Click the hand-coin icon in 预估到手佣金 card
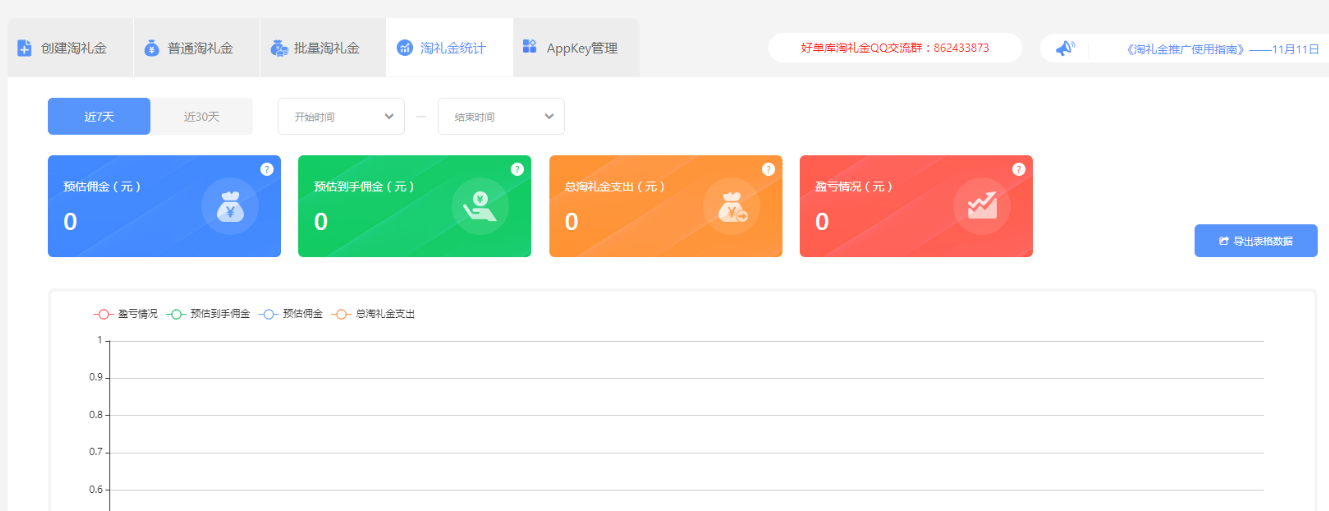The width and height of the screenshot is (1329, 511). click(480, 206)
